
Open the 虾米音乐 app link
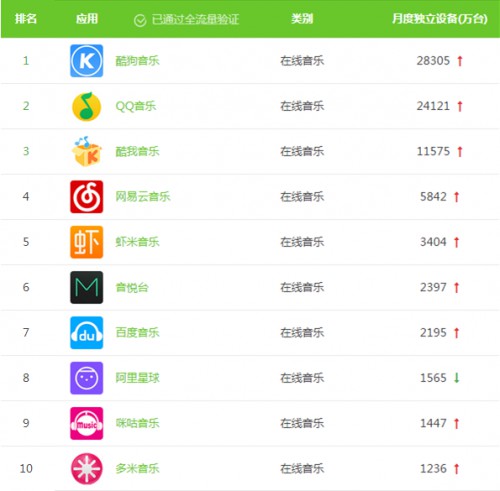pos(137,242)
